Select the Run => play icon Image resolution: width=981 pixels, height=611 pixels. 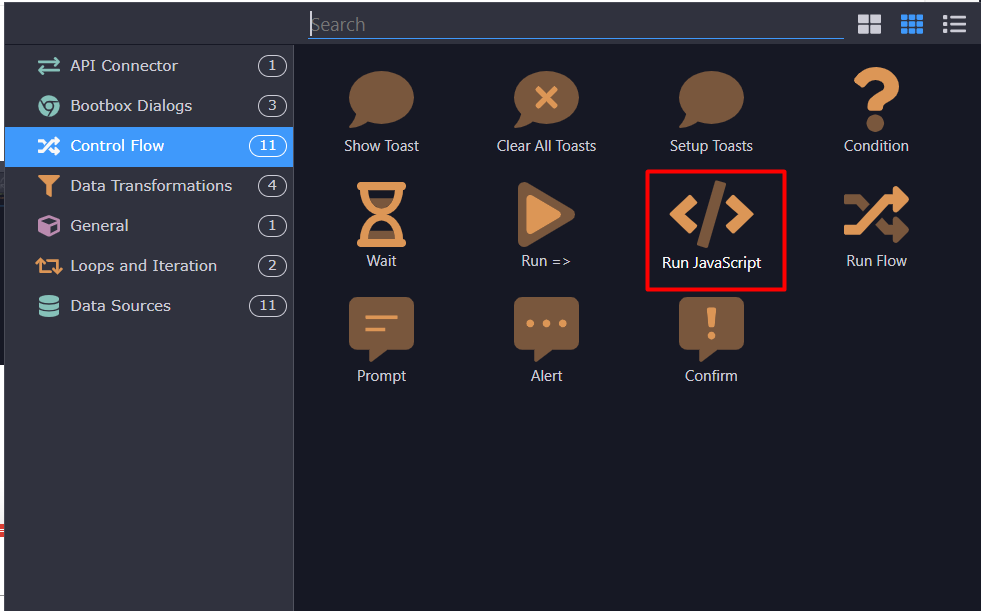click(x=546, y=215)
